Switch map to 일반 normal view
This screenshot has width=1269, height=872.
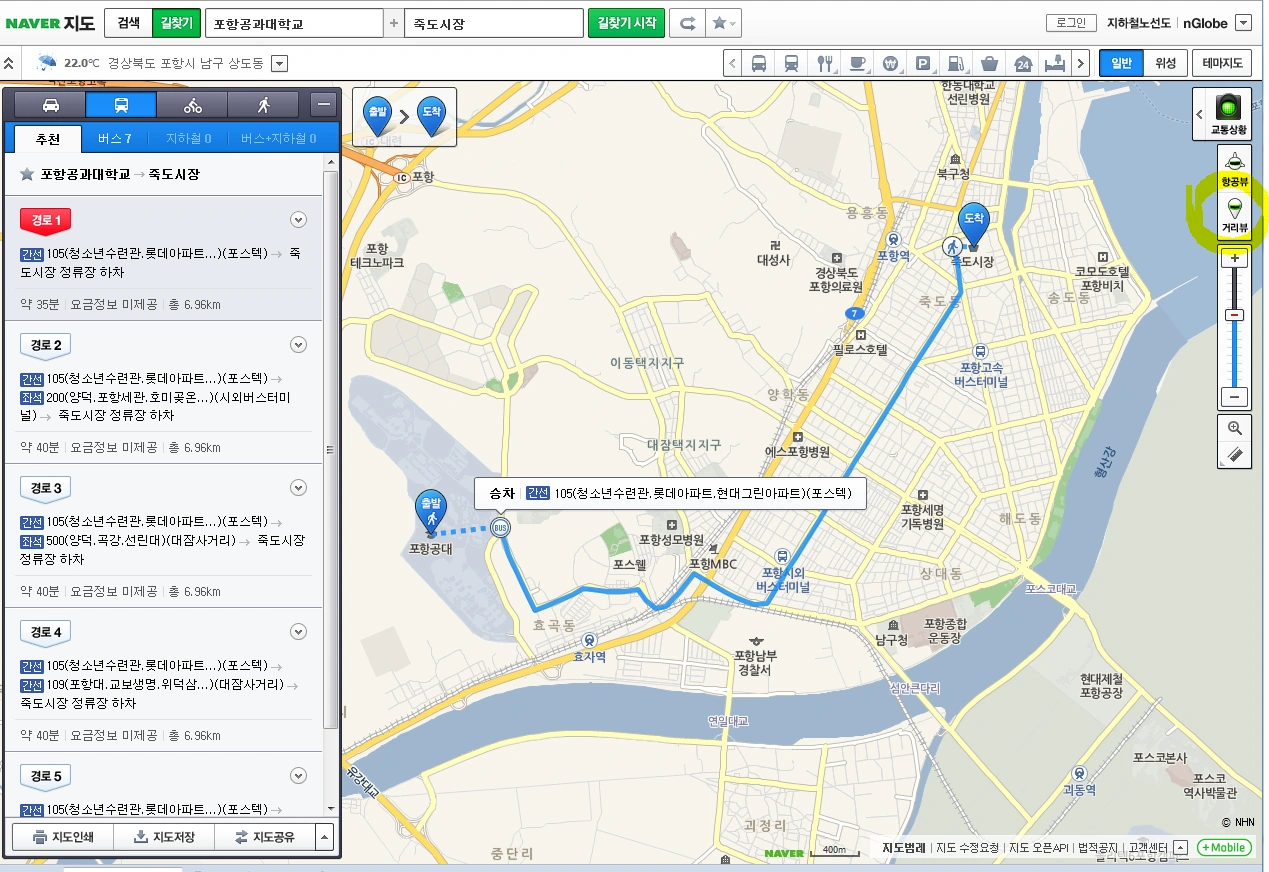tap(1121, 64)
